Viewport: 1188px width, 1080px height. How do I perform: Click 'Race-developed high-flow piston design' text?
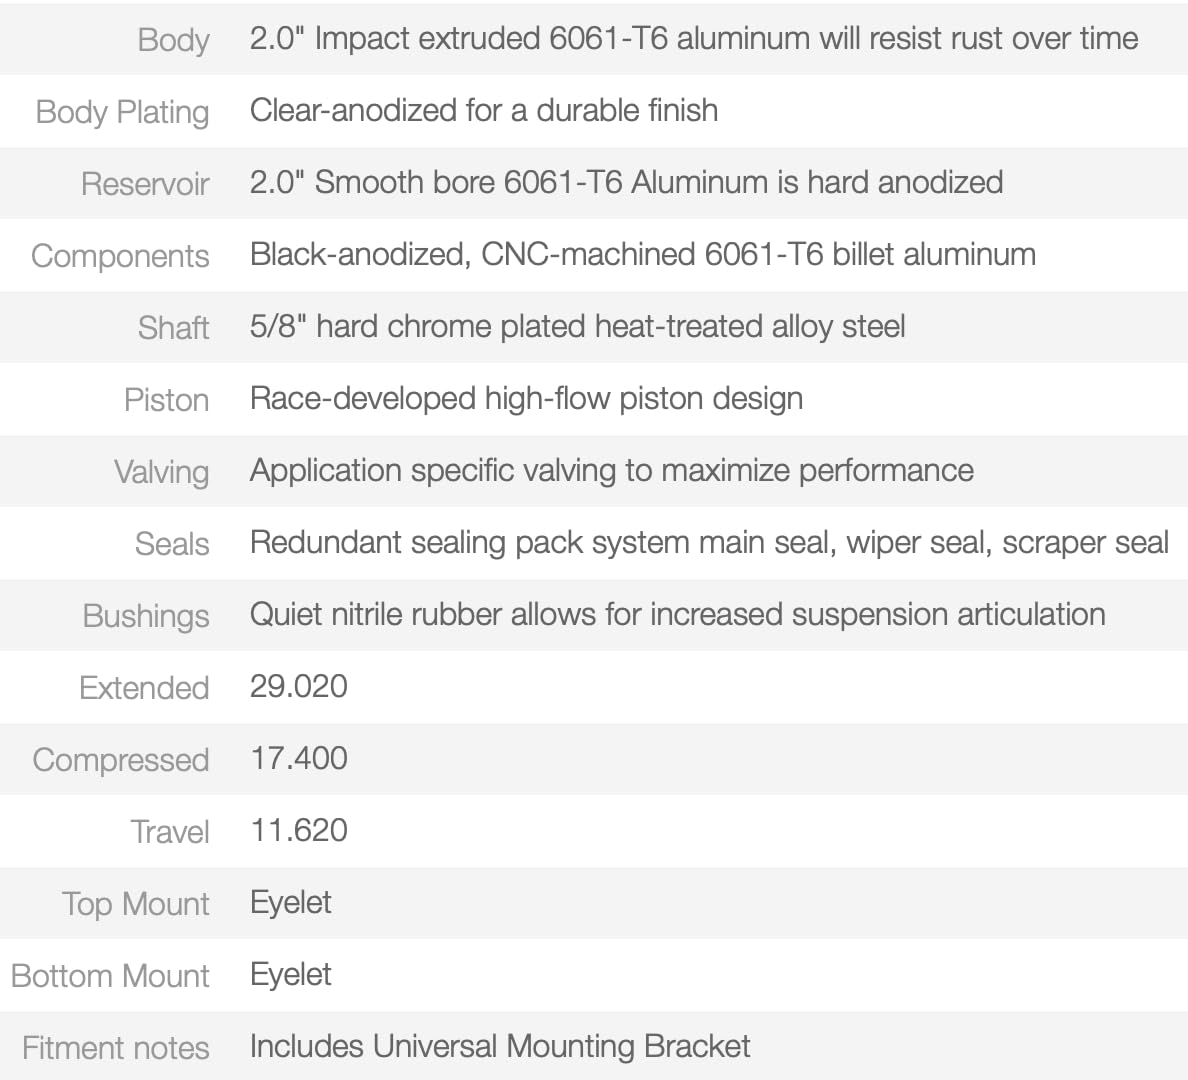coord(527,399)
